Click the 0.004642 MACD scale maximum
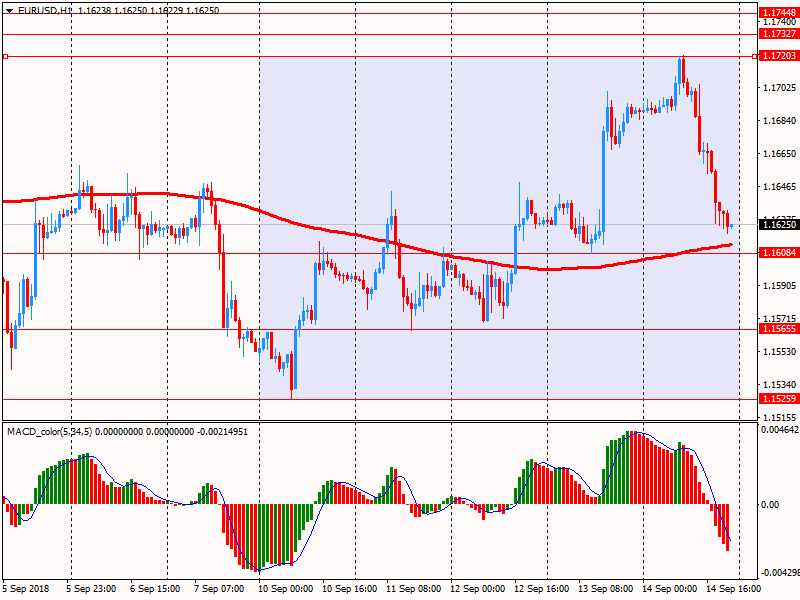This screenshot has height=600, width=800. pyautogui.click(x=780, y=430)
